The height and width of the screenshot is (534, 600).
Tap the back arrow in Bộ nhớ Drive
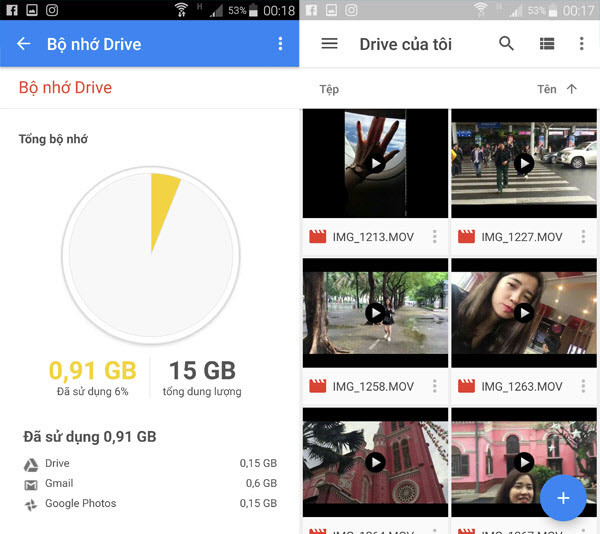(24, 44)
